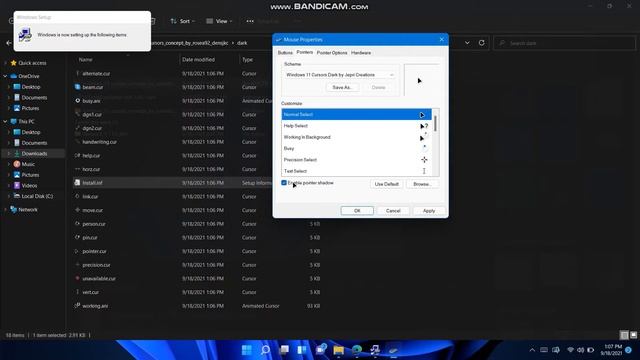The width and height of the screenshot is (640, 360).
Task: Open the Windows Start button
Action: click(247, 350)
